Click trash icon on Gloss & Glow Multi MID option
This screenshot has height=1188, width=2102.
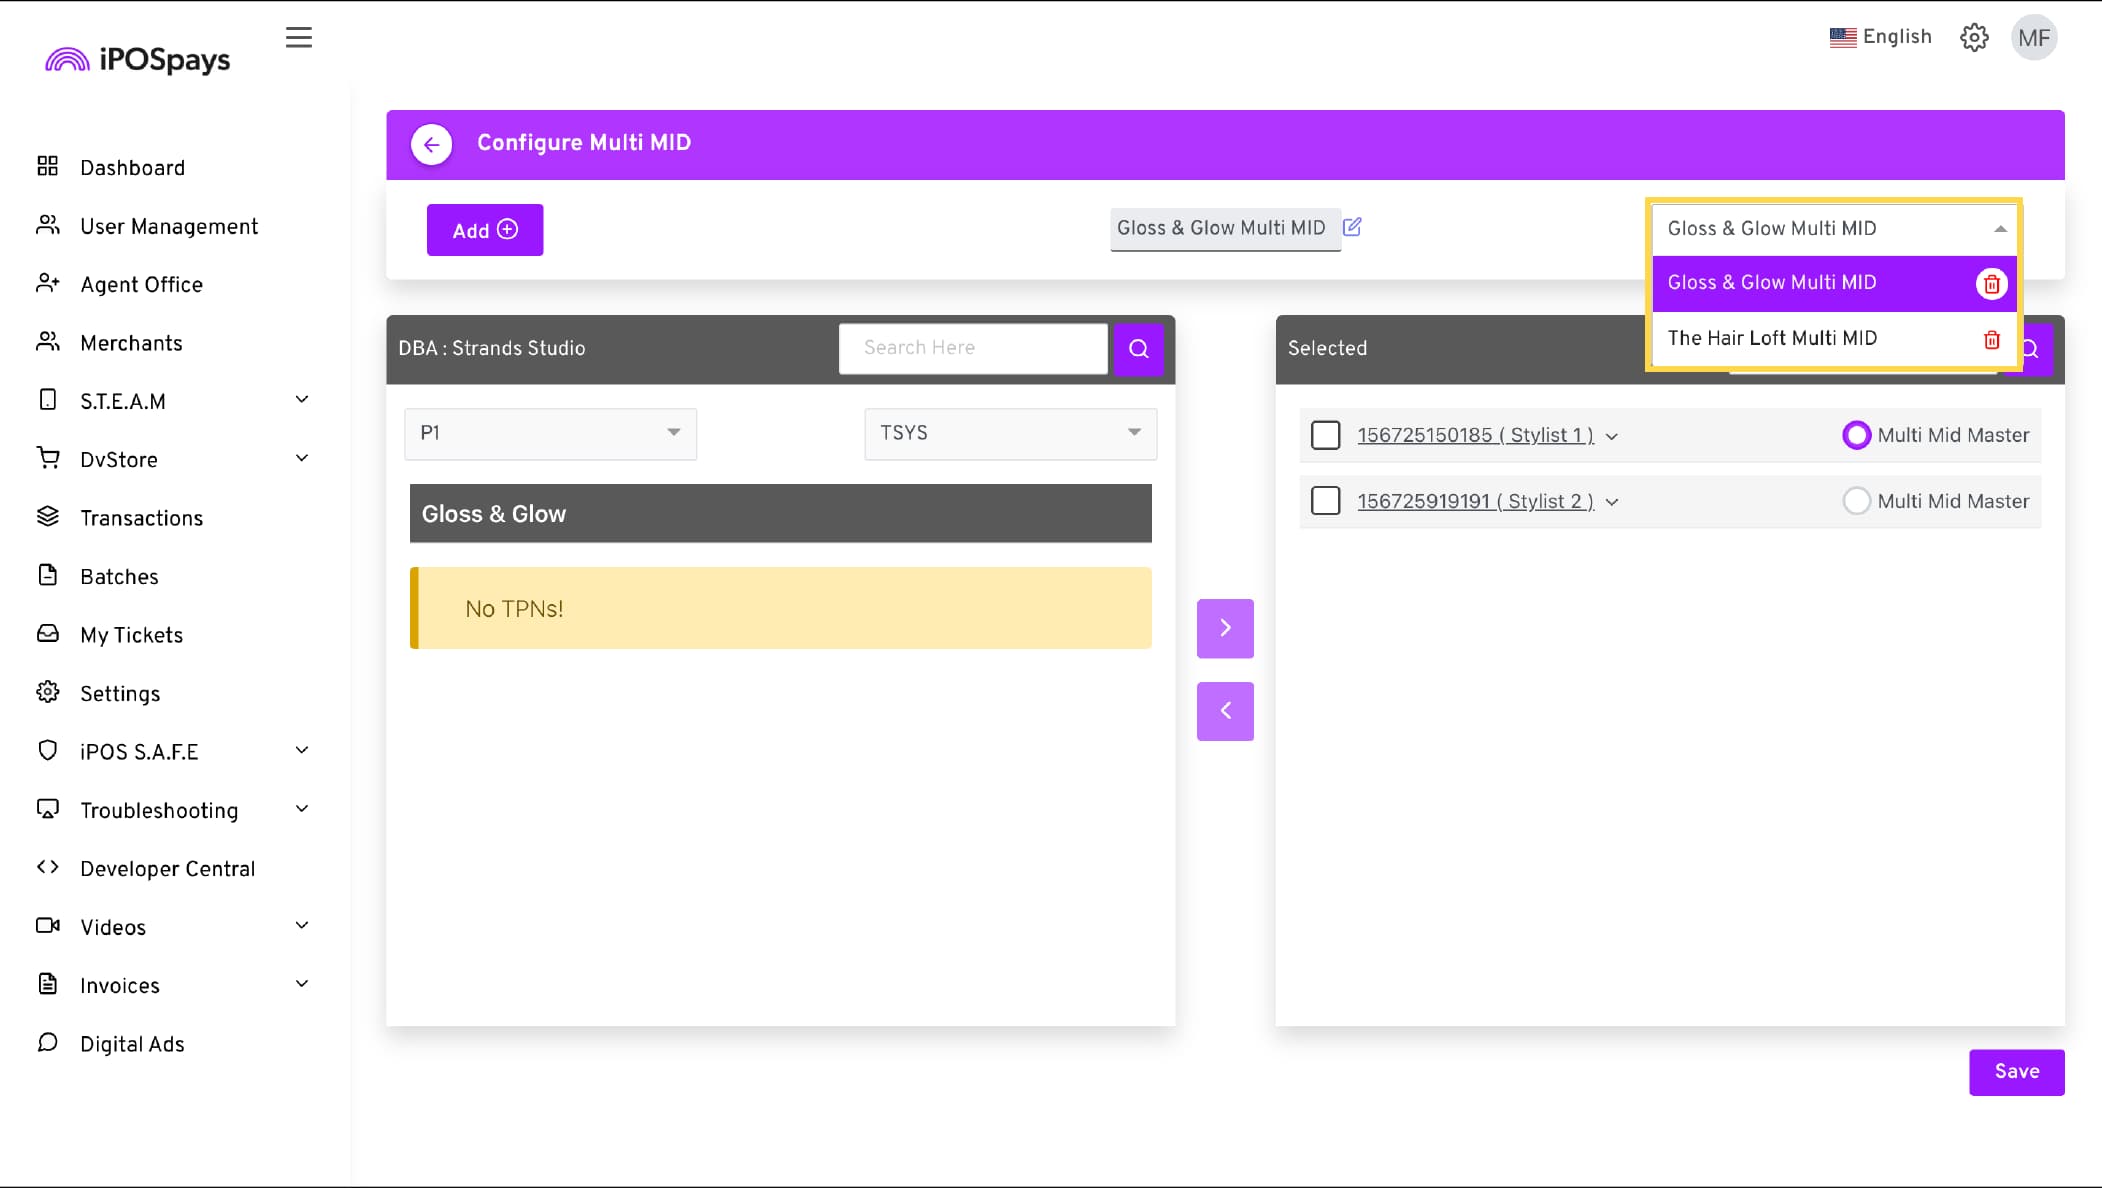coord(1991,284)
